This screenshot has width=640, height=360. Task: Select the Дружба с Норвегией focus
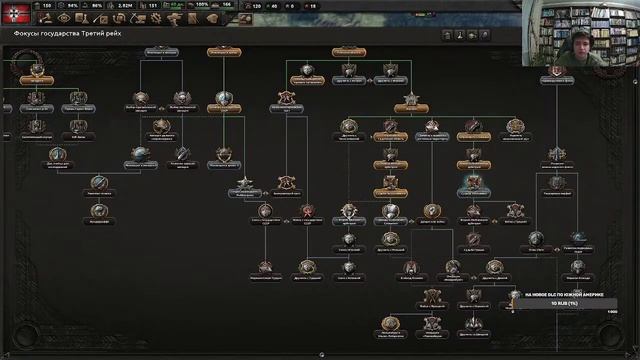(x=473, y=300)
